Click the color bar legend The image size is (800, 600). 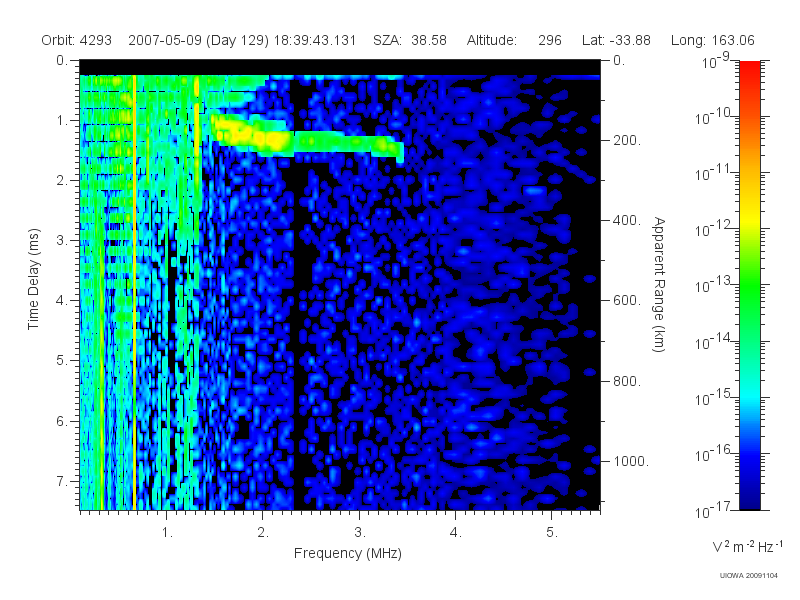coord(749,285)
